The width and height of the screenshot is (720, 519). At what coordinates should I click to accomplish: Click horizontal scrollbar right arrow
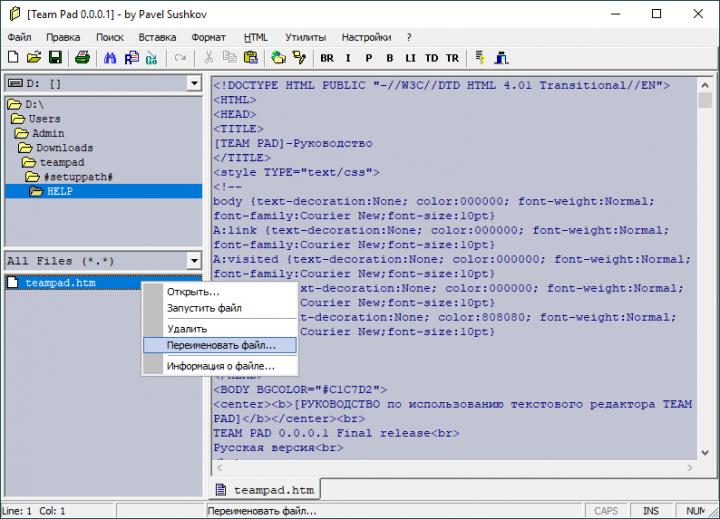point(690,468)
